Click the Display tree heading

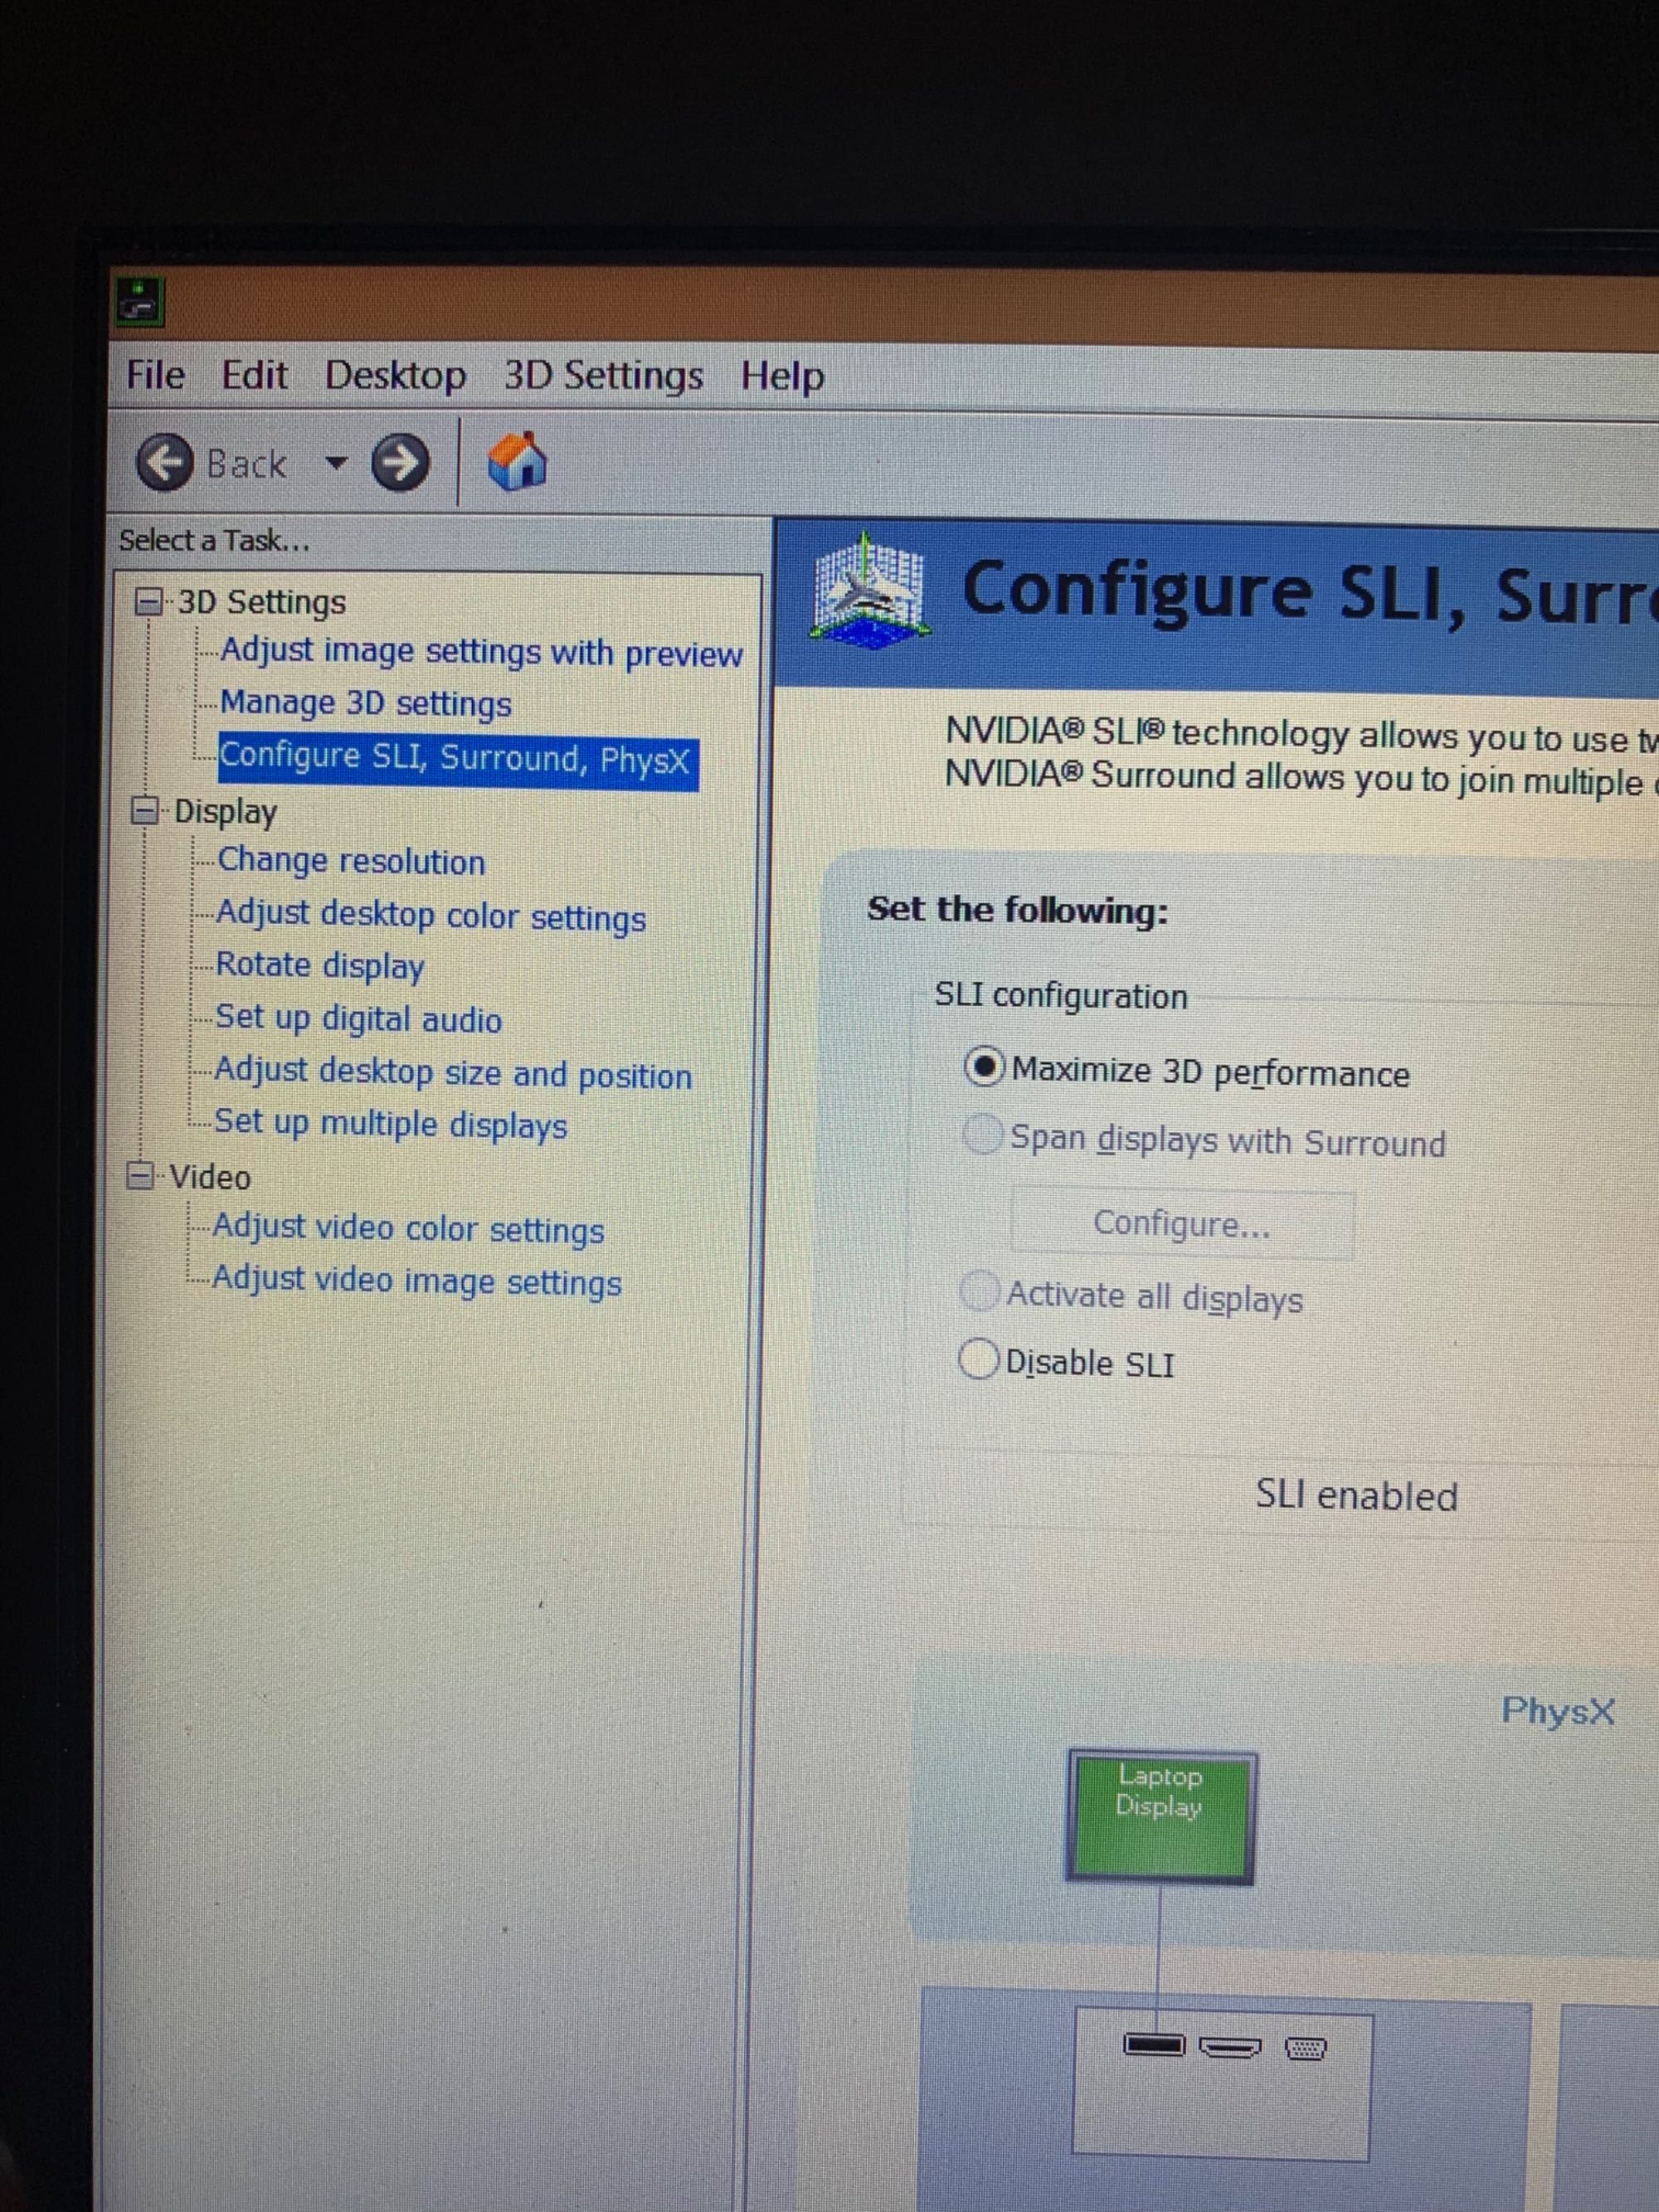226,811
